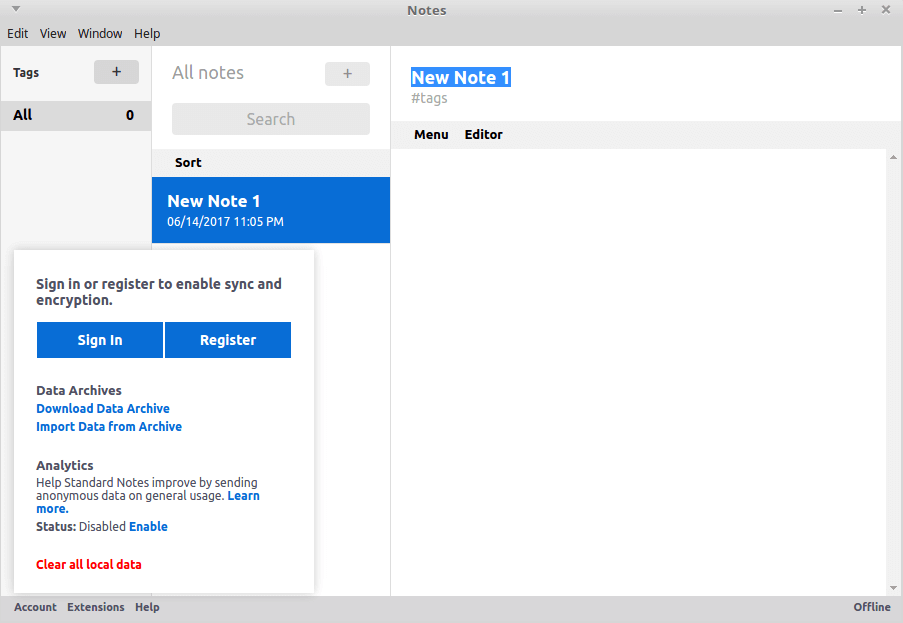Image resolution: width=903 pixels, height=623 pixels.
Task: Focus the Search notes field
Action: click(x=271, y=119)
